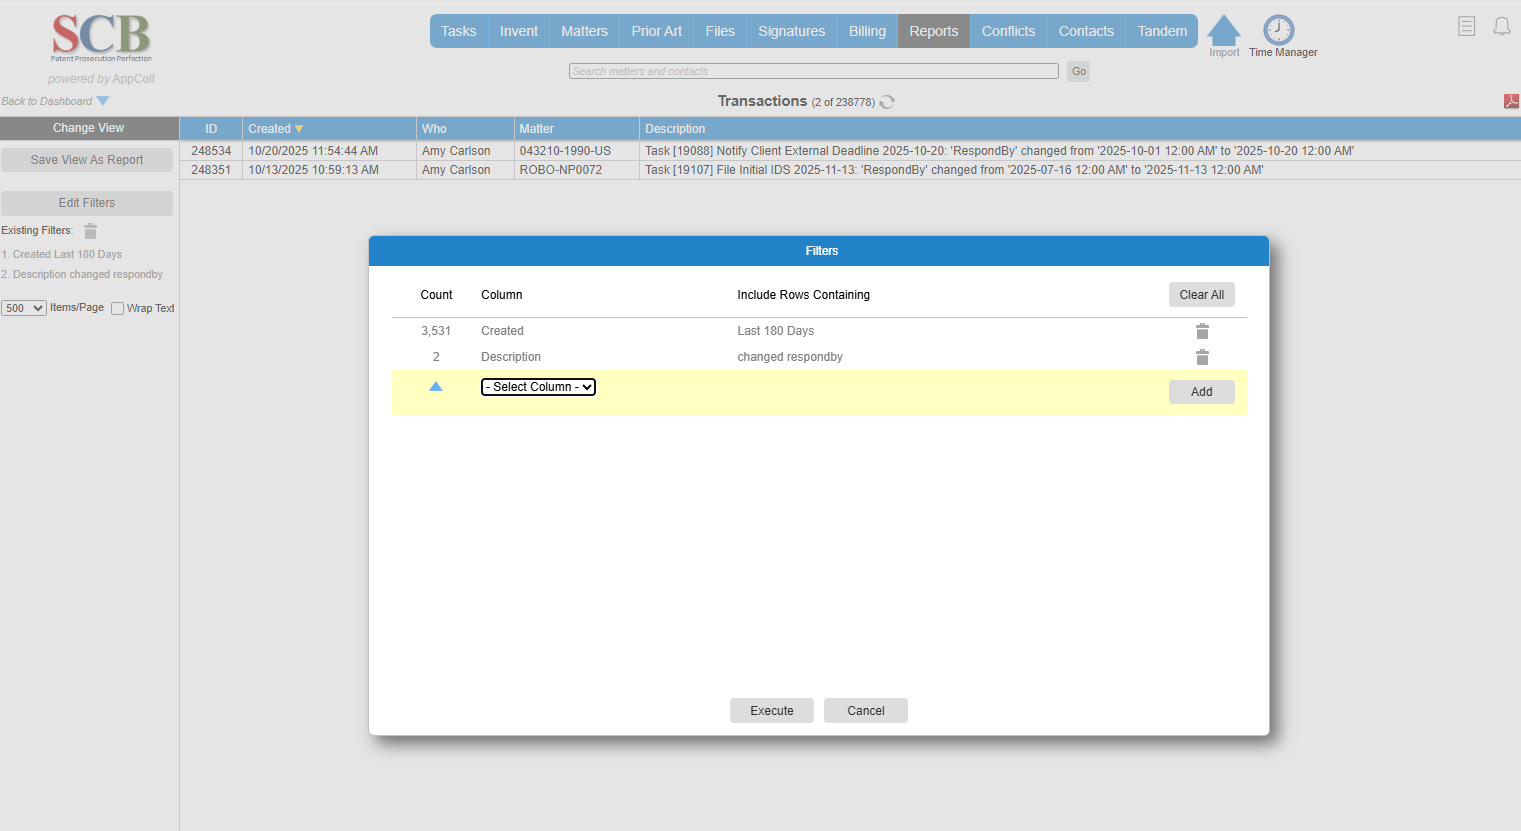1521x831 pixels.
Task: Open the Billing tab
Action: click(x=867, y=31)
